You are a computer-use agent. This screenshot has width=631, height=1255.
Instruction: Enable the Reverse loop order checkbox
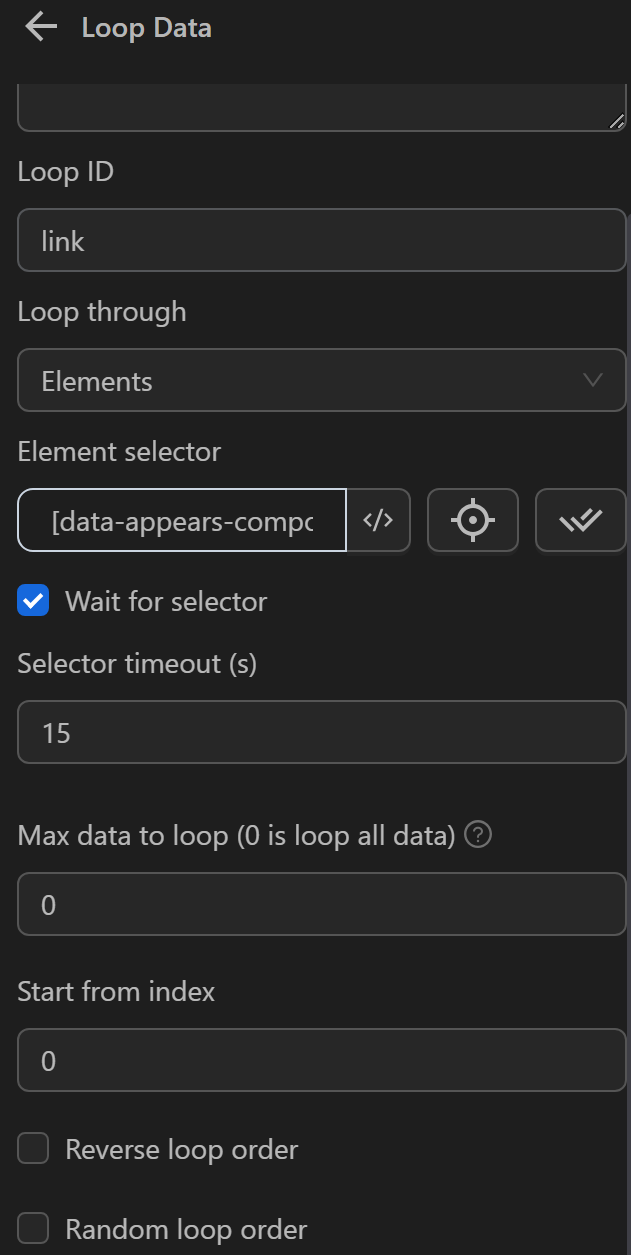34,1149
